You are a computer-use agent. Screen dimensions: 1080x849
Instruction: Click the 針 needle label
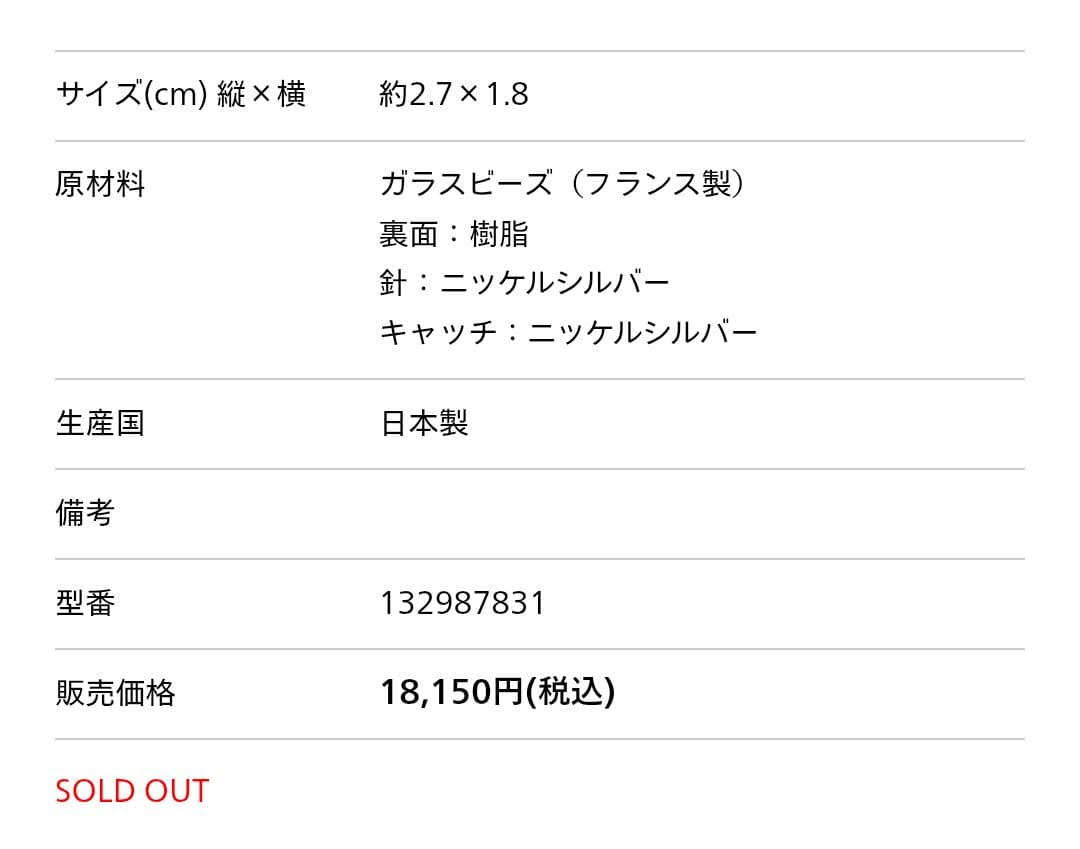click(393, 283)
